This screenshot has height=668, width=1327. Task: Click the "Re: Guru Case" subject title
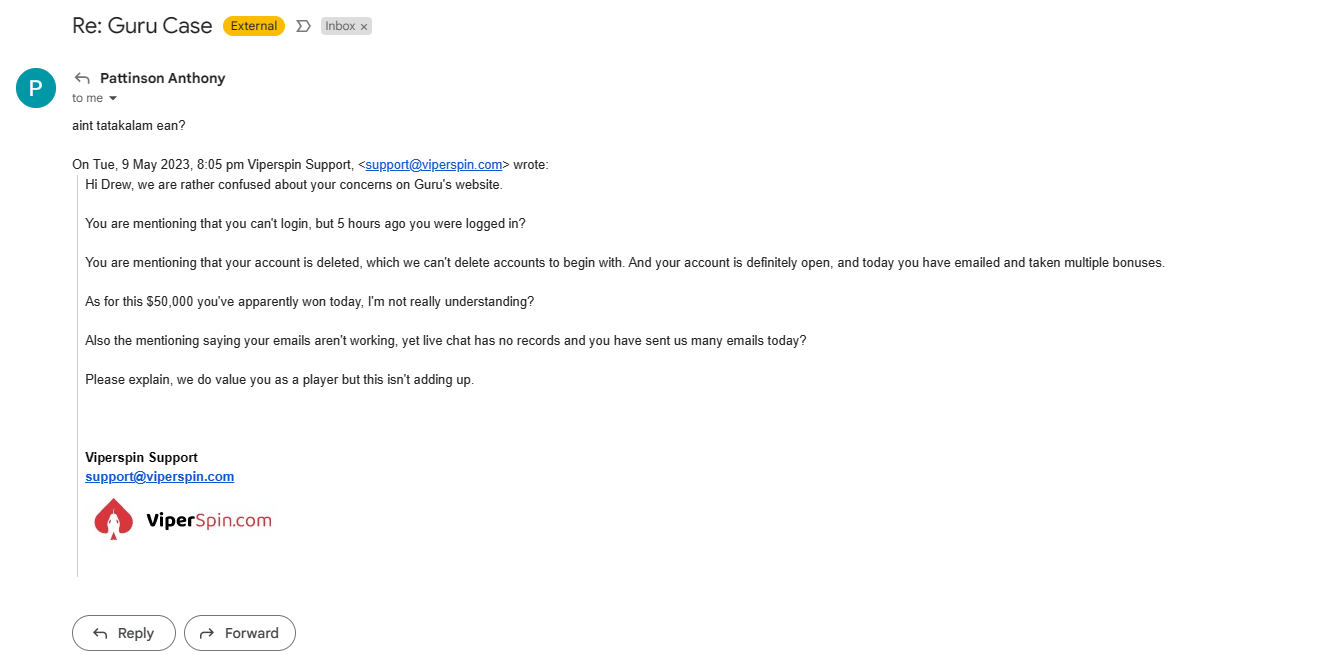click(x=142, y=26)
